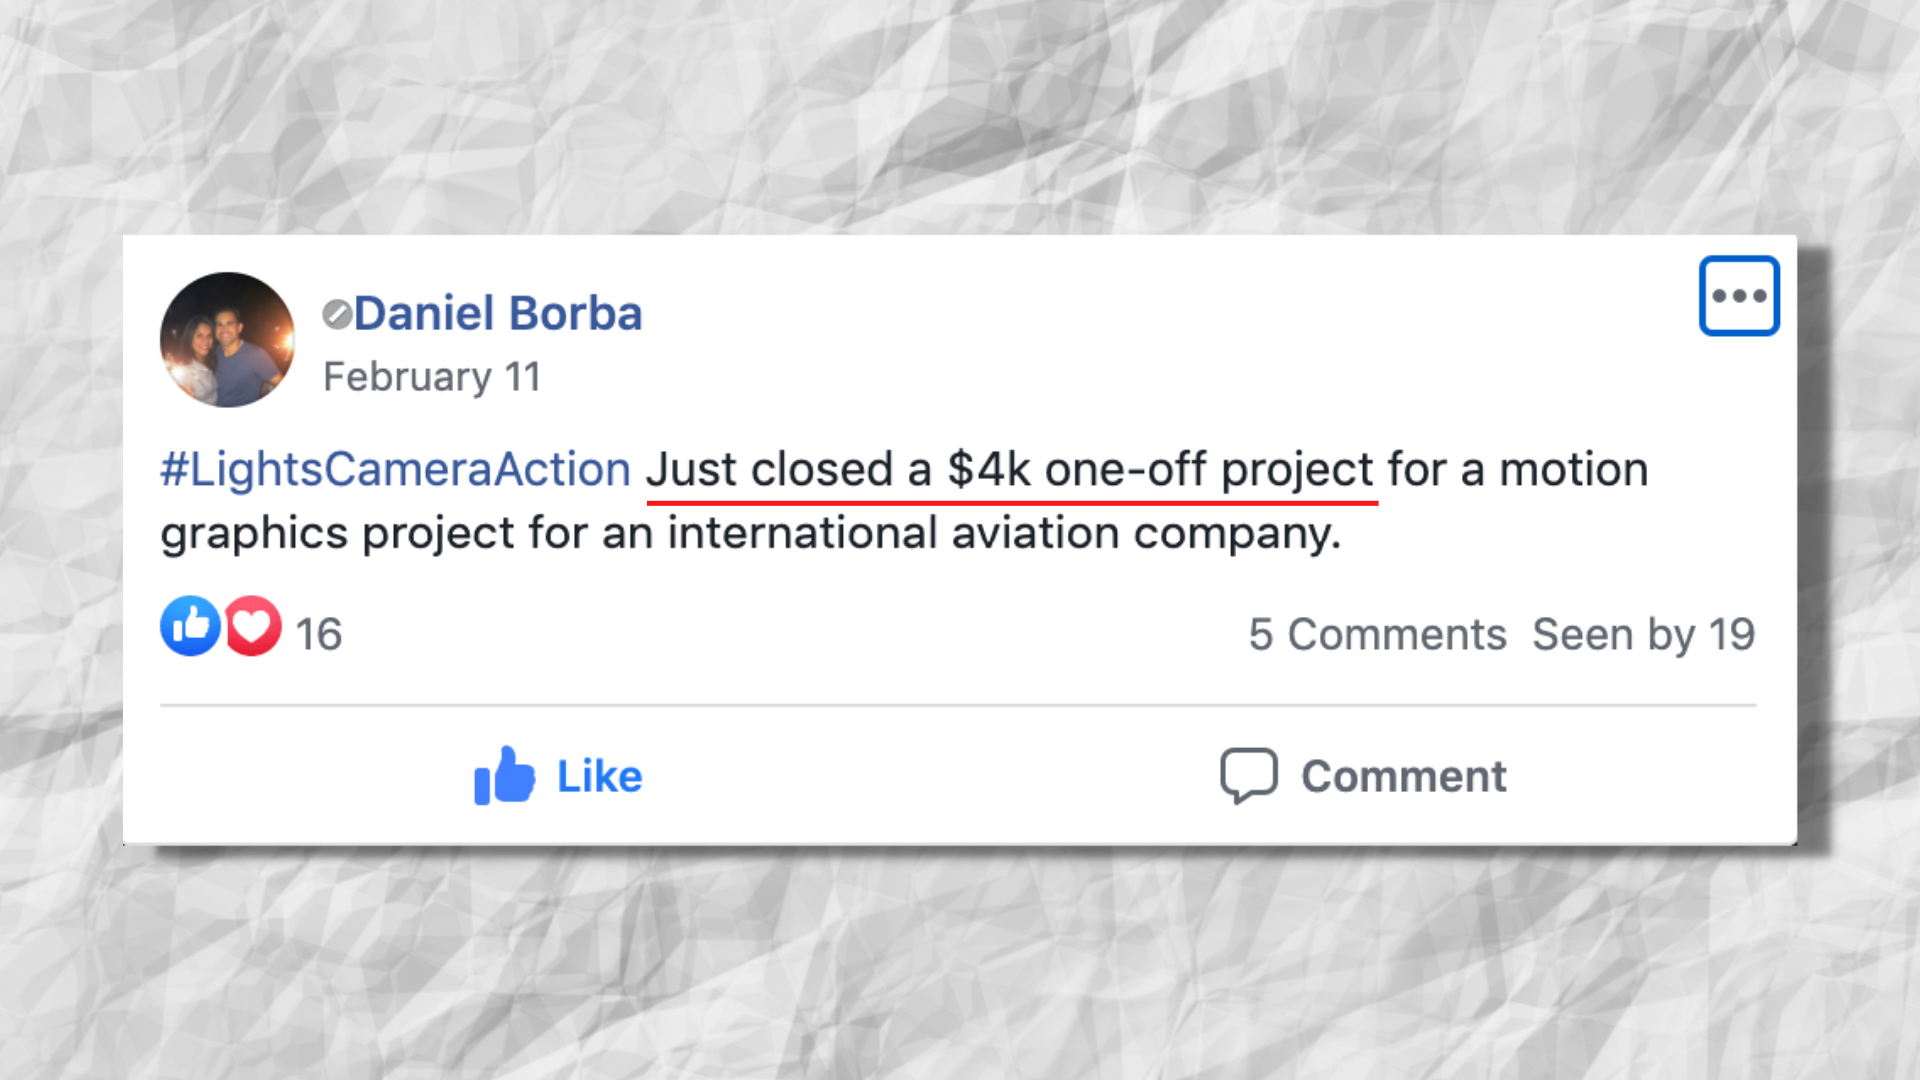The height and width of the screenshot is (1080, 1920).
Task: View the 5 Comments link
Action: (x=1377, y=634)
